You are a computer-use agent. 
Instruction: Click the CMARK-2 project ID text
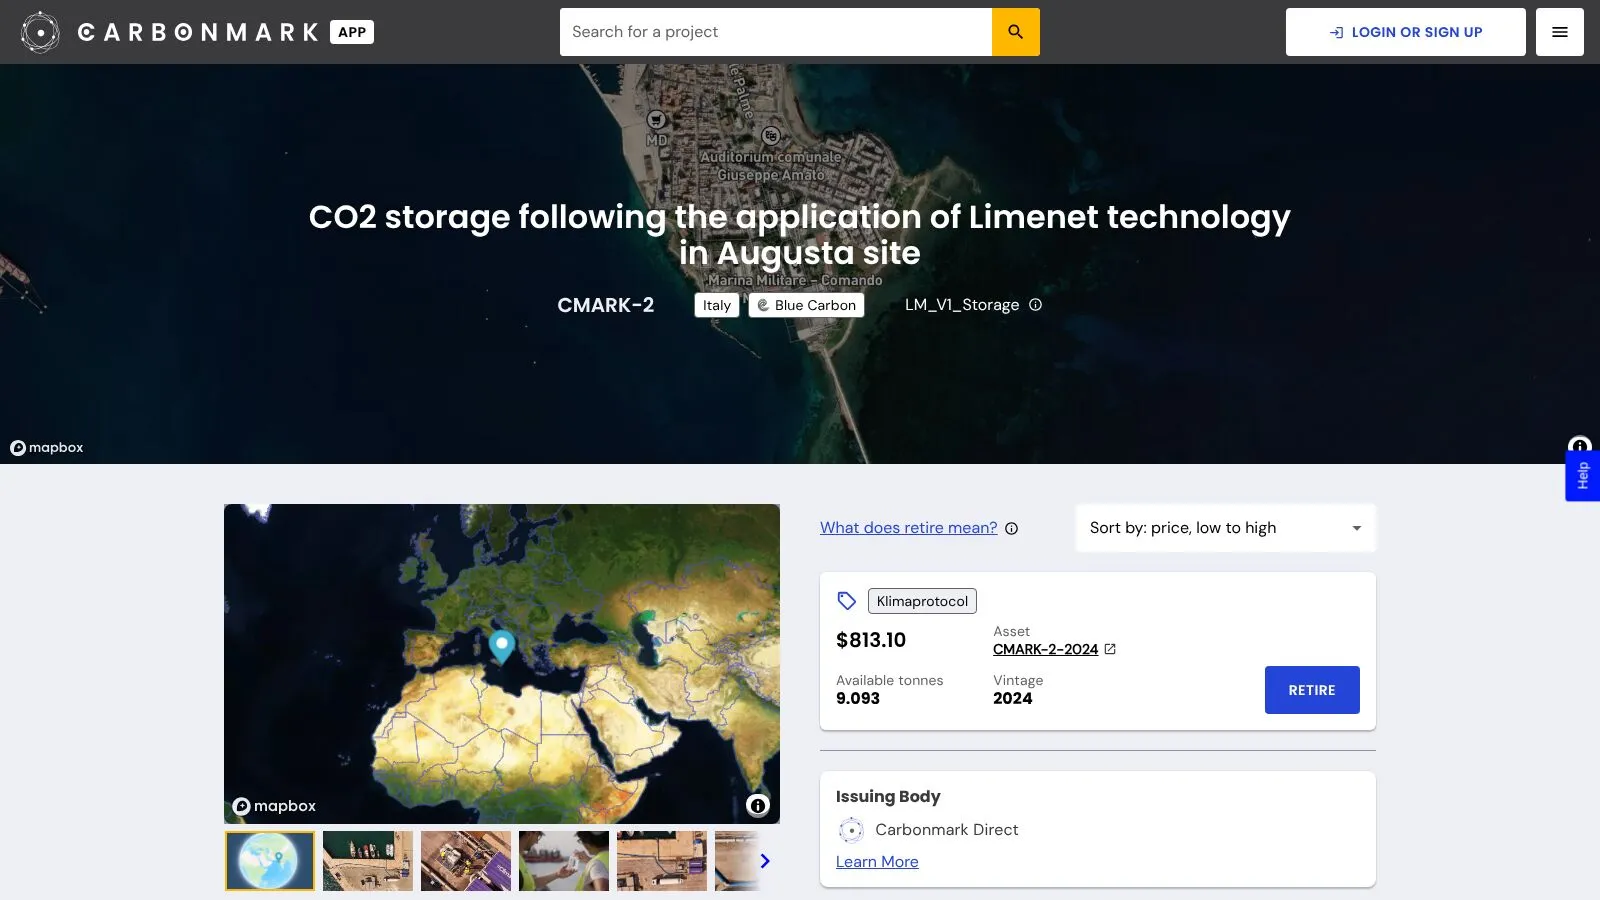(606, 305)
